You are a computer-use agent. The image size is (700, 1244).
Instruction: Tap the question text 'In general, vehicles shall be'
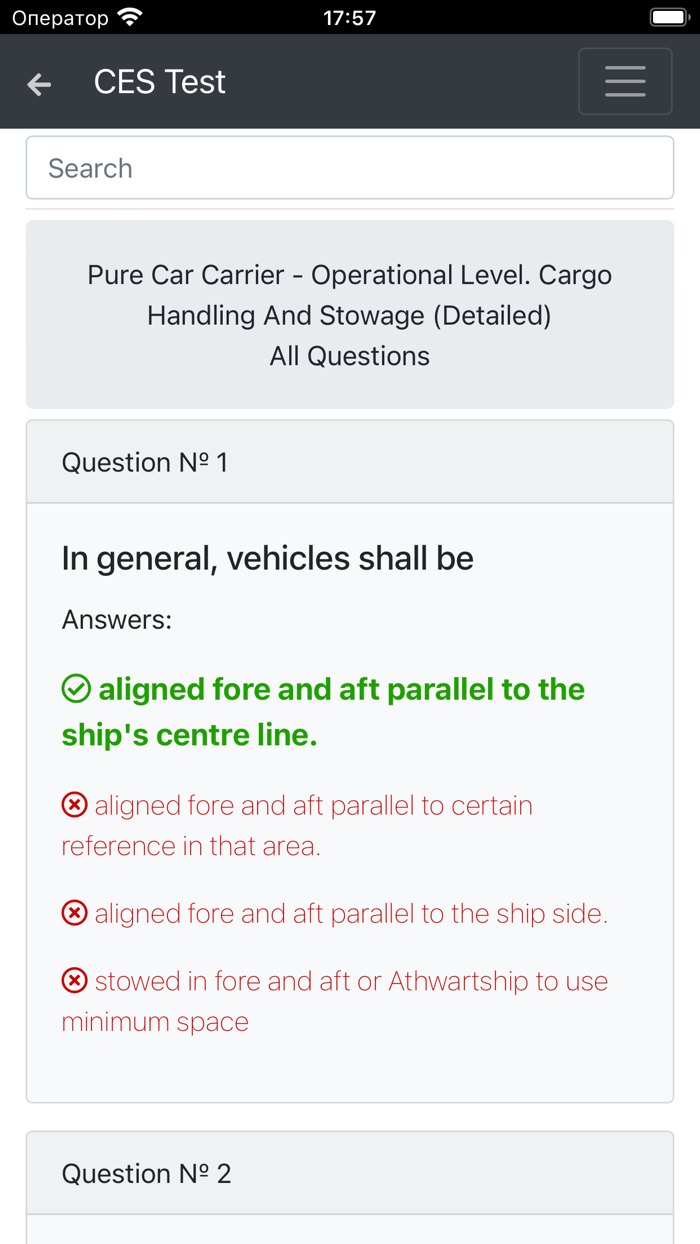coord(267,558)
